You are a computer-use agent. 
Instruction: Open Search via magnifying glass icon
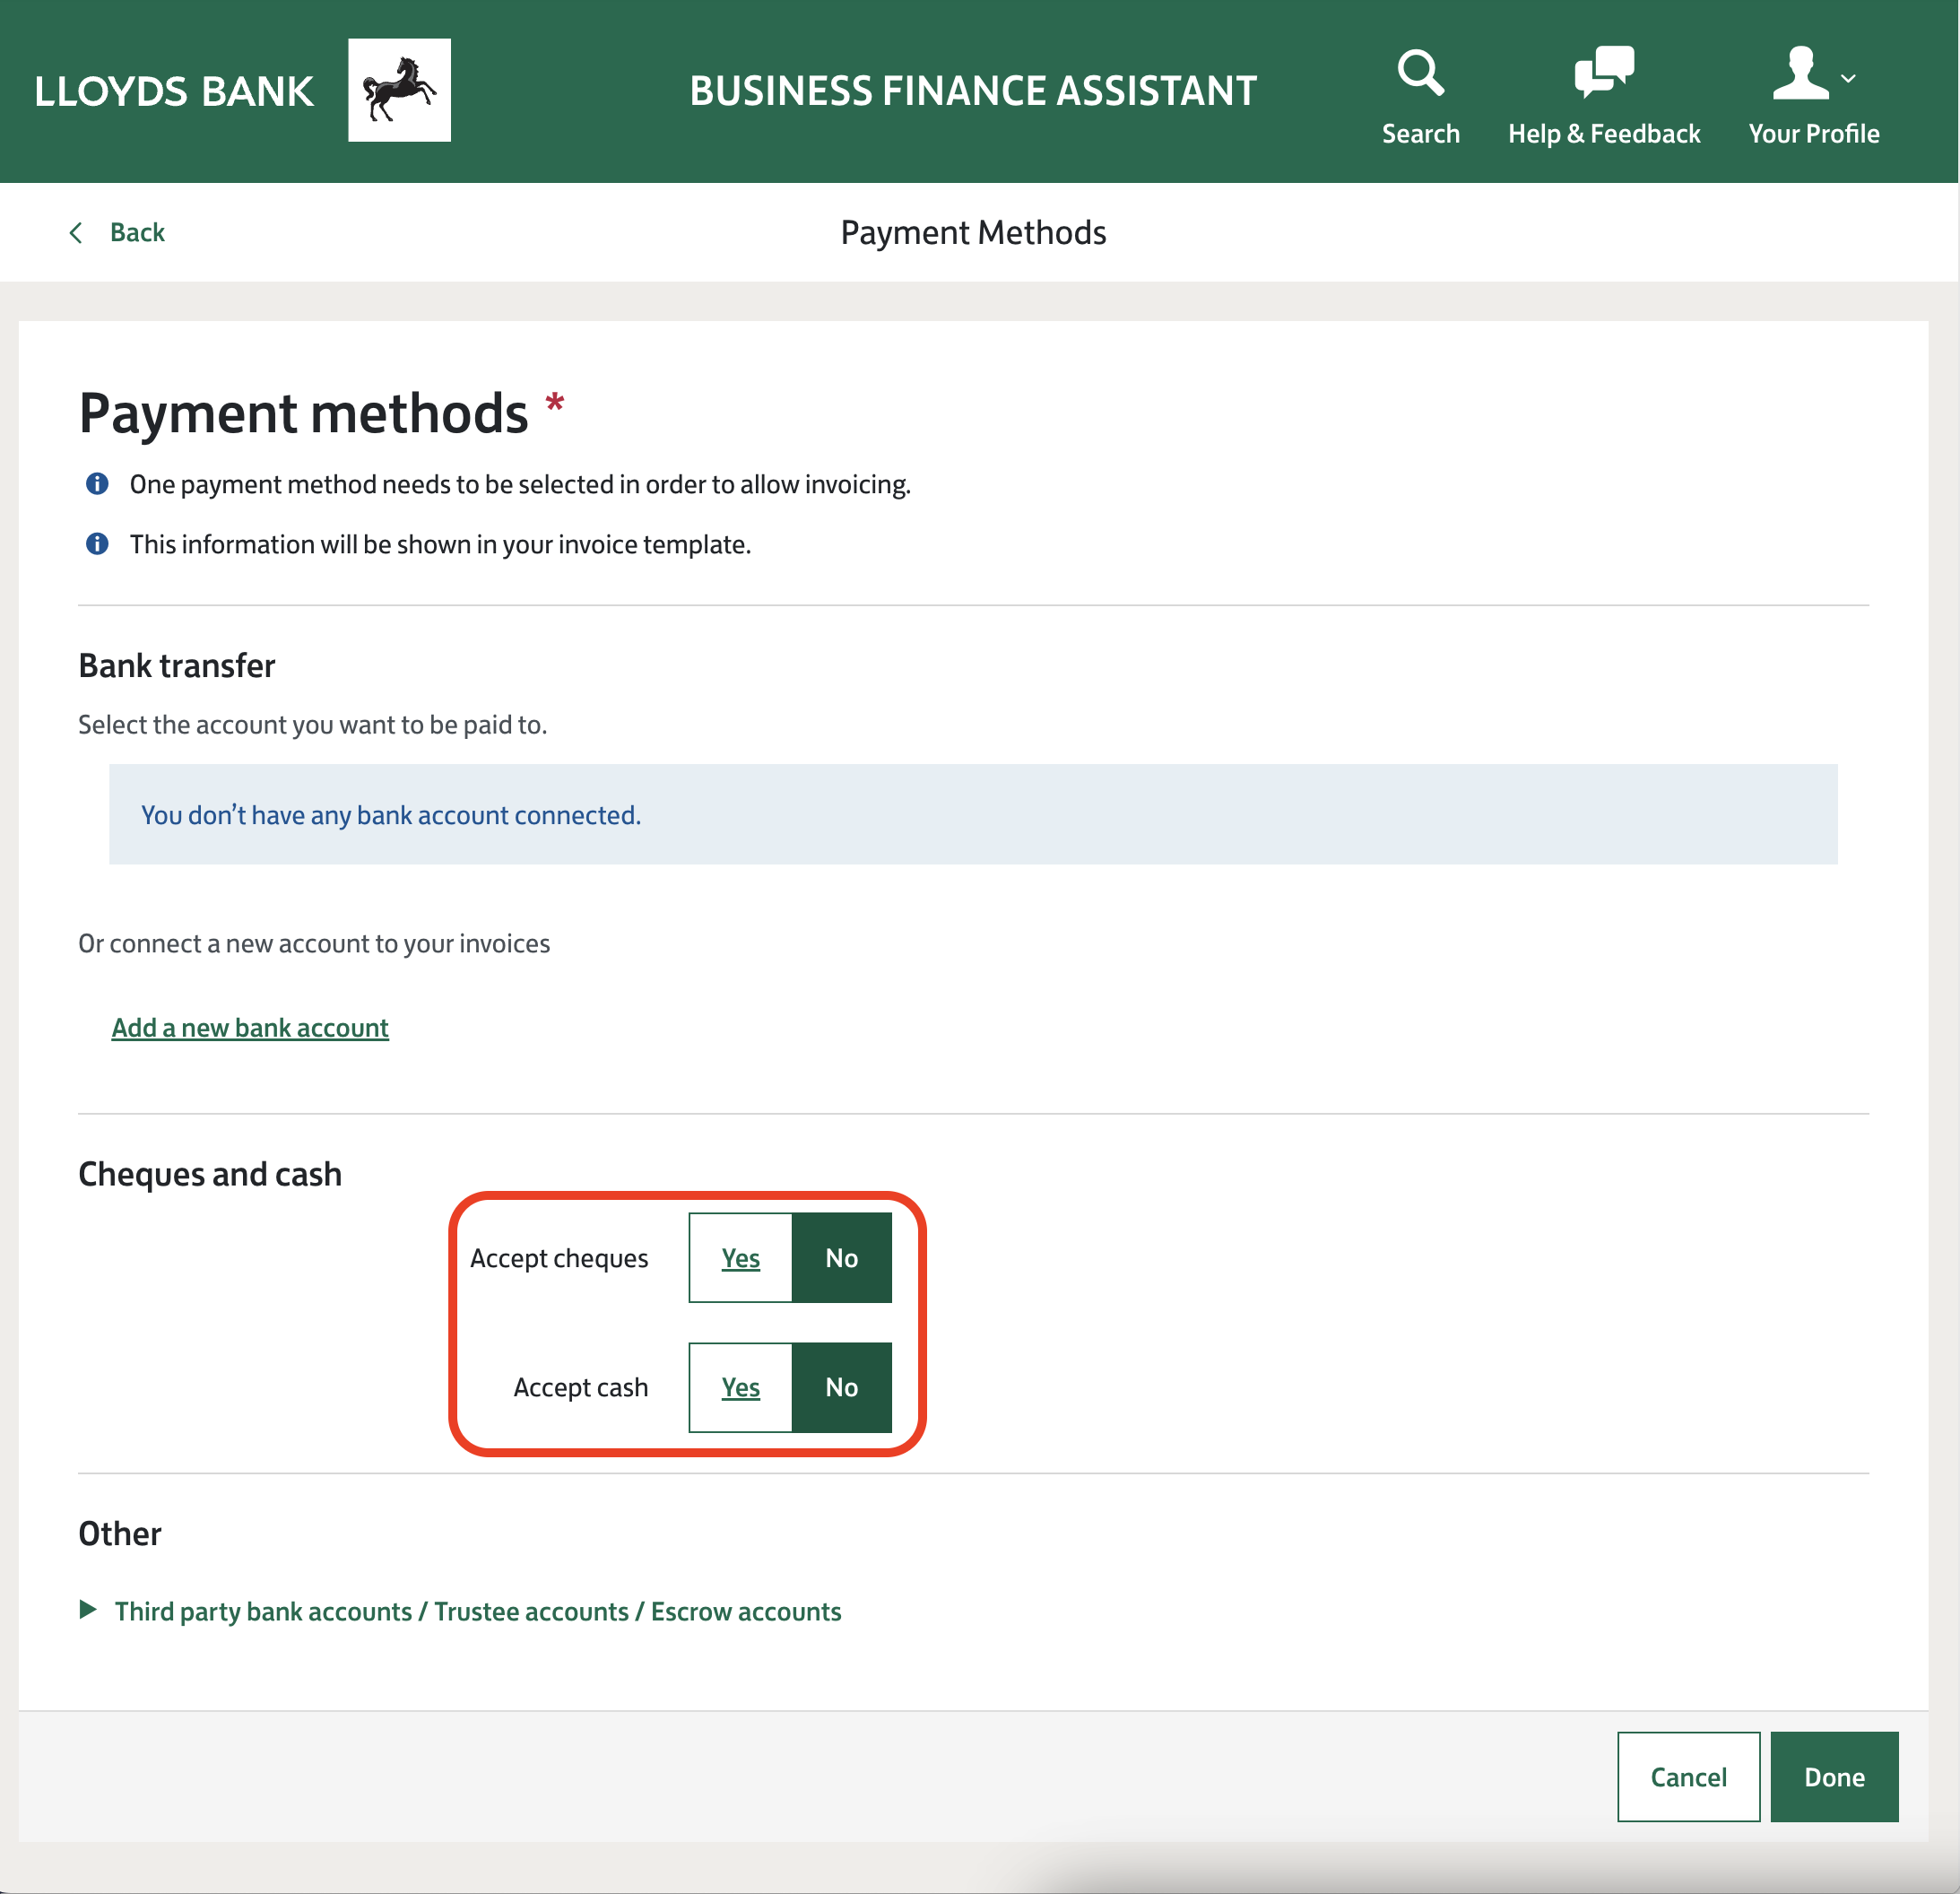tap(1420, 72)
